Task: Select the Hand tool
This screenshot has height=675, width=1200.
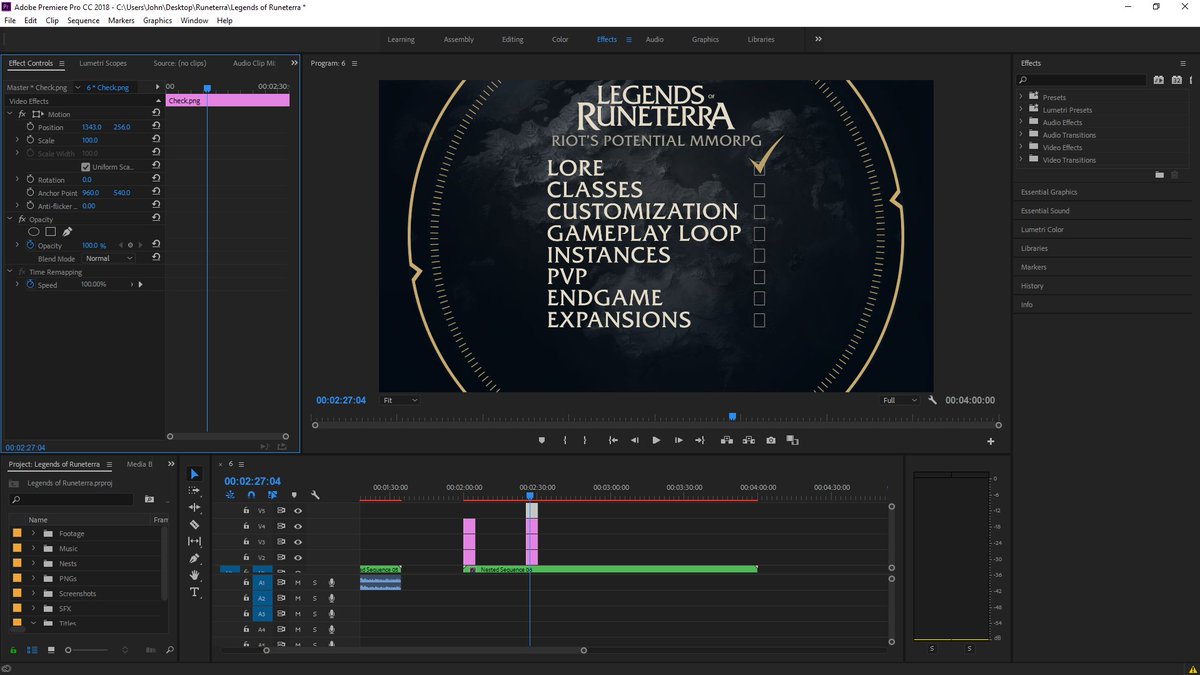Action: coord(194,575)
